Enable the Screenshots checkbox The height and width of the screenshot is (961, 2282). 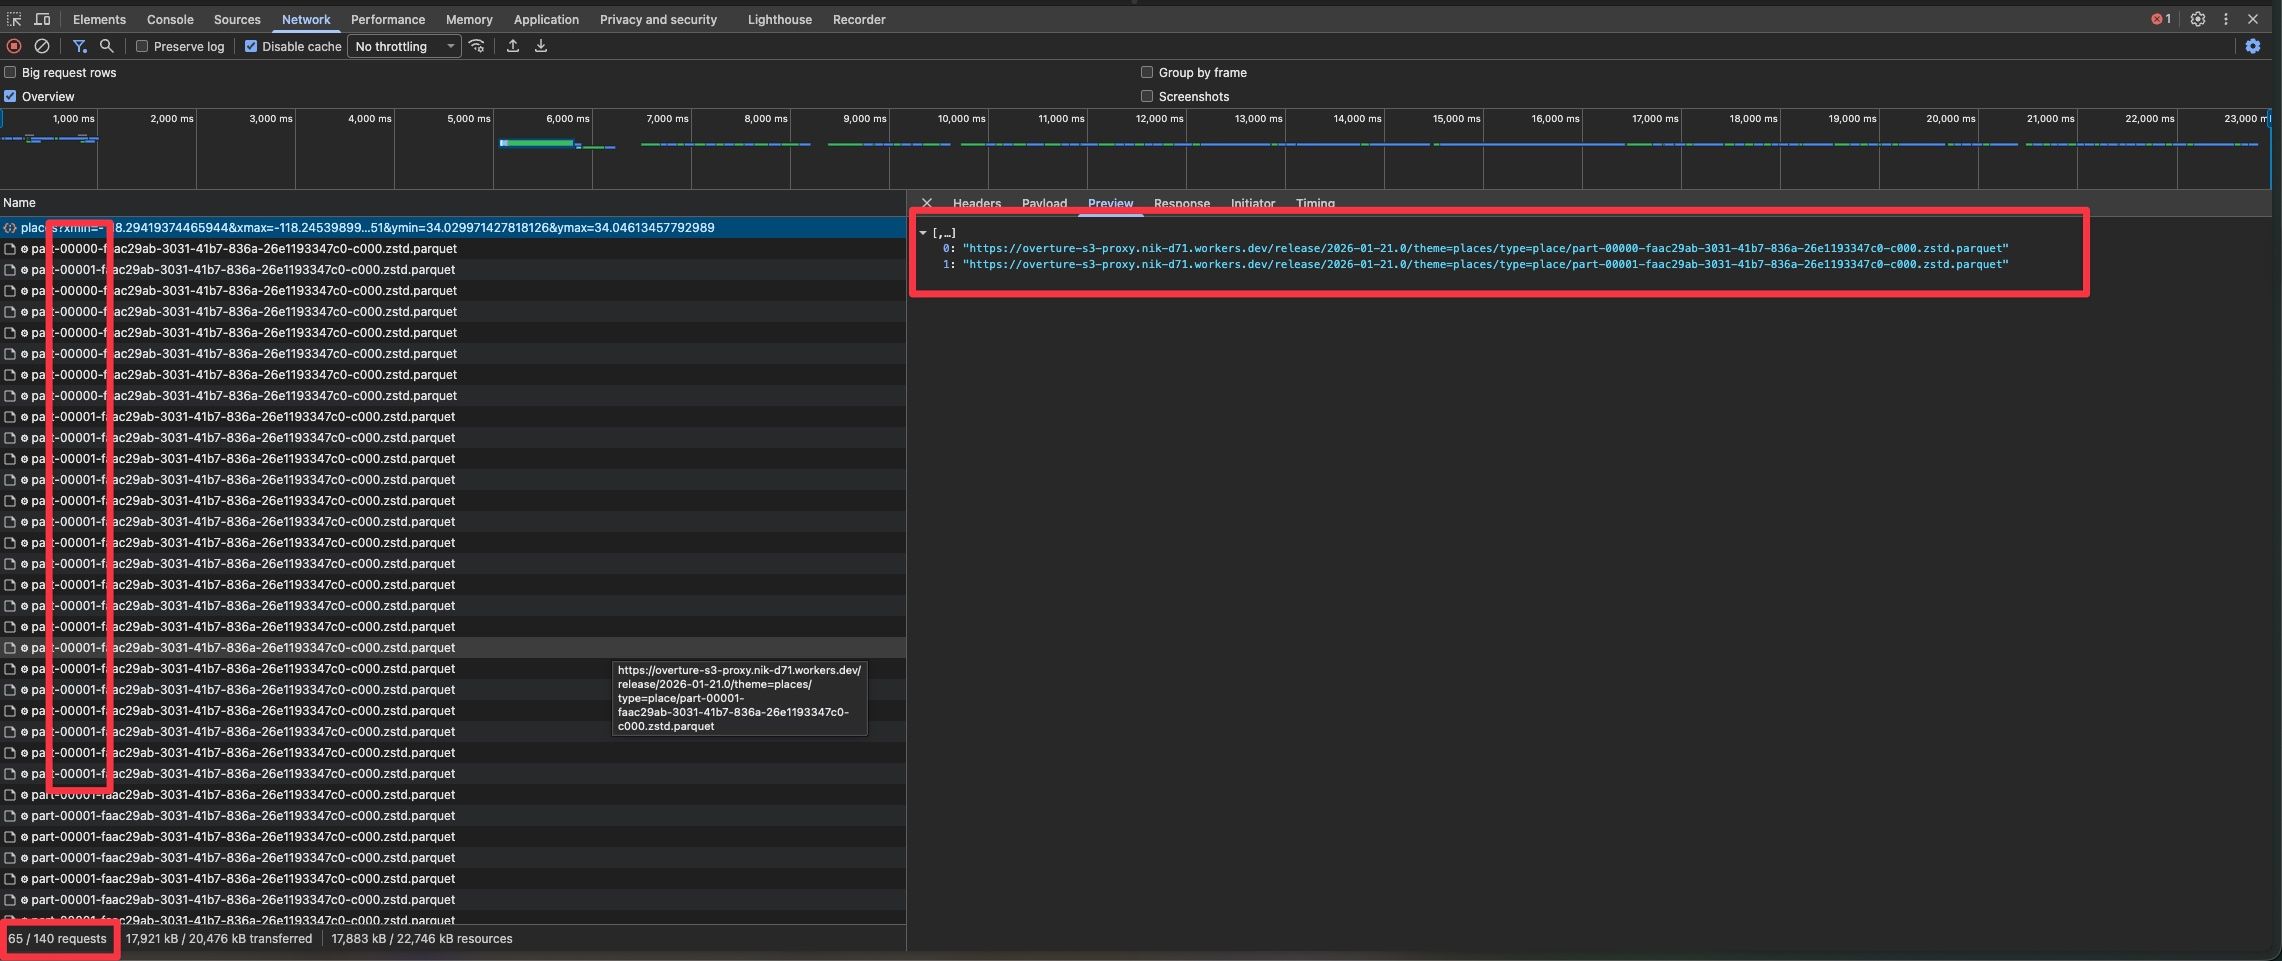click(1147, 95)
